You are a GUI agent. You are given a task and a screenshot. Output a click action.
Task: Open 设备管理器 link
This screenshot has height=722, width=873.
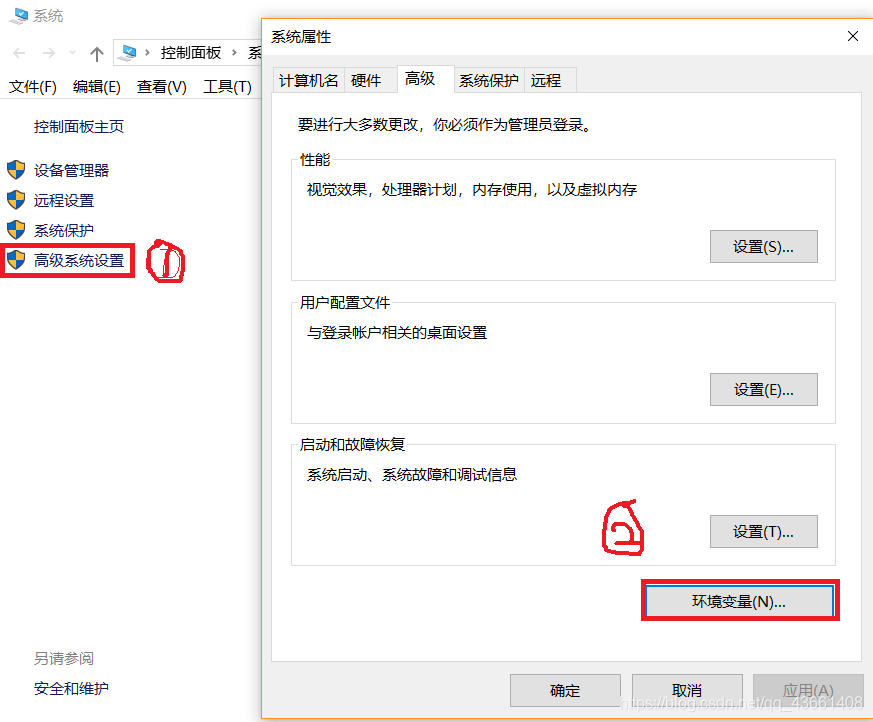tap(71, 170)
